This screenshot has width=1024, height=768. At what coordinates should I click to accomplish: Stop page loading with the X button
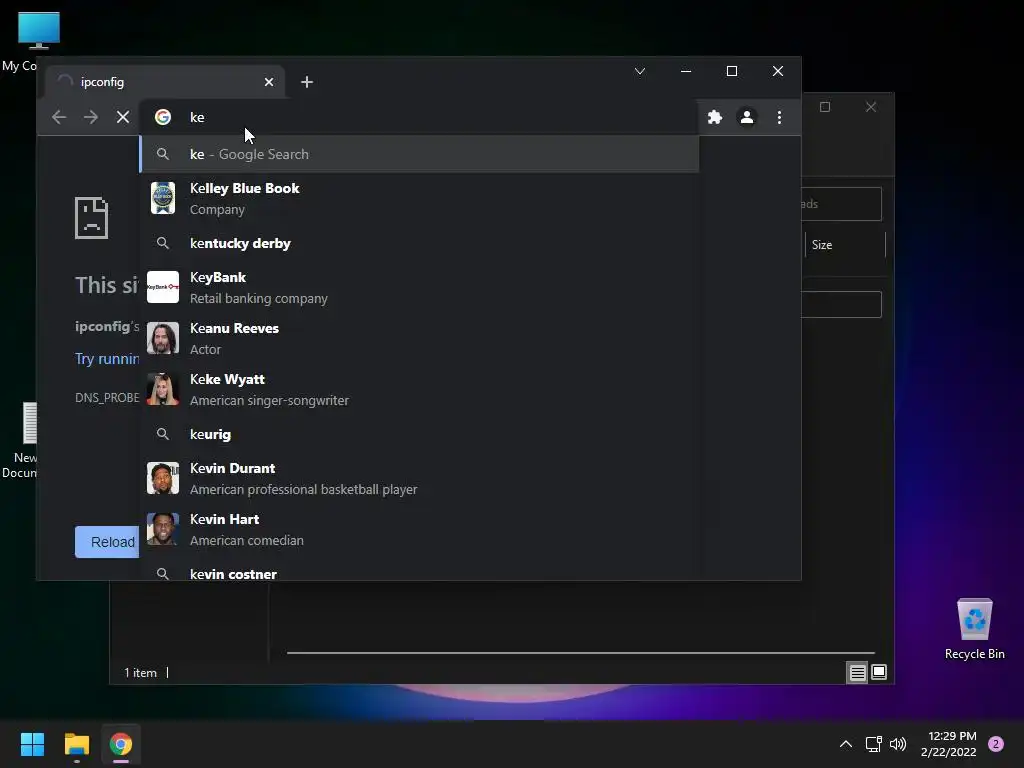click(x=123, y=117)
